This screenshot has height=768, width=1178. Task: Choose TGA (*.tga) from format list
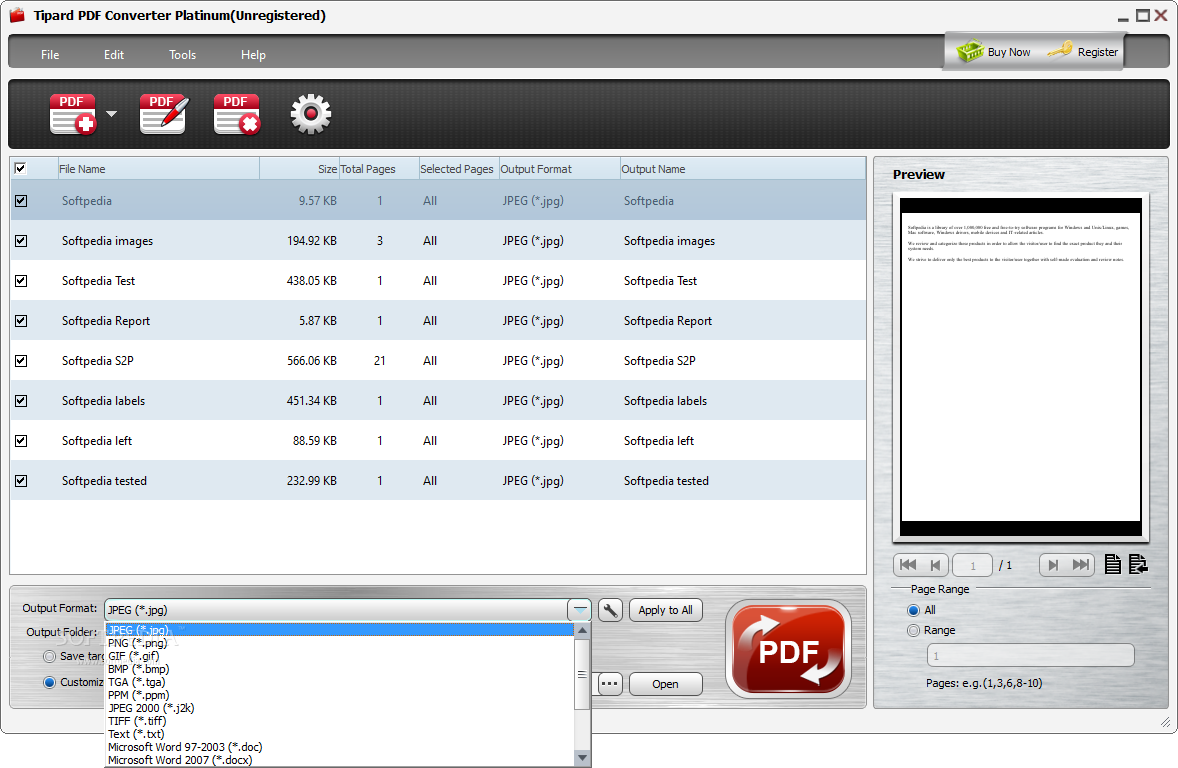[x=340, y=682]
